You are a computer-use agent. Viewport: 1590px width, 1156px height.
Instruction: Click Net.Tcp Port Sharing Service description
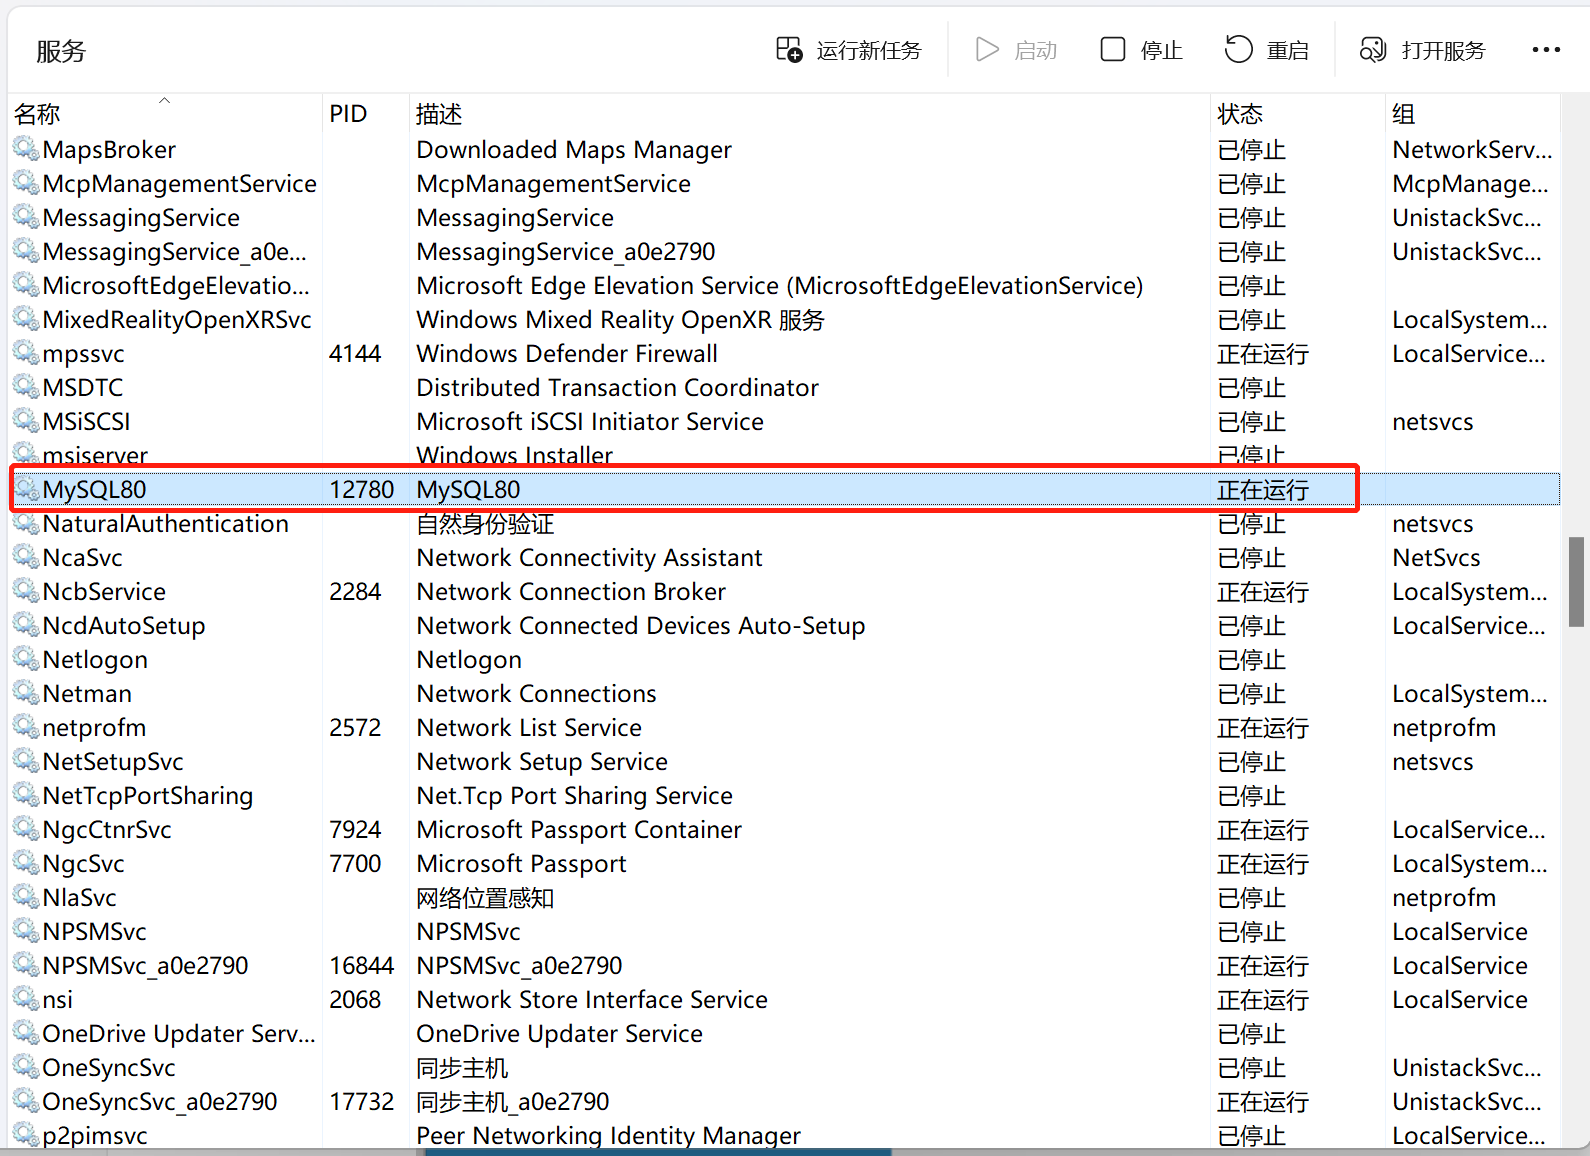(574, 795)
